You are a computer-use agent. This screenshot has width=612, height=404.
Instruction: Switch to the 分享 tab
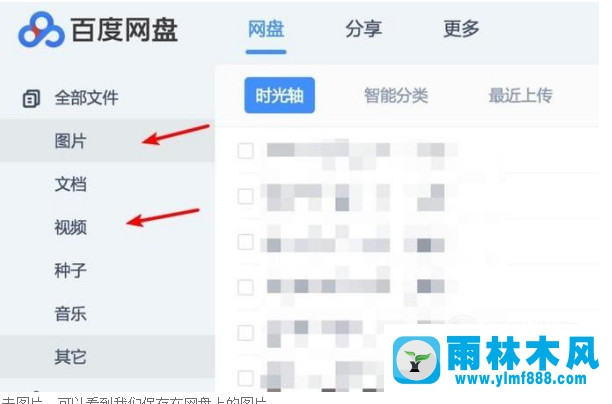coord(363,29)
